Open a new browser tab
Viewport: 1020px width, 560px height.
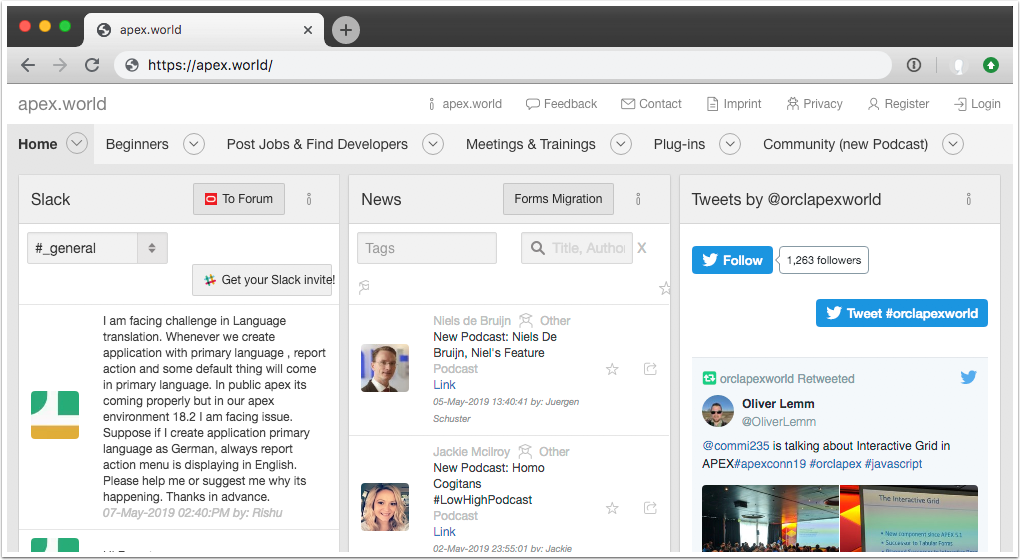pos(346,30)
